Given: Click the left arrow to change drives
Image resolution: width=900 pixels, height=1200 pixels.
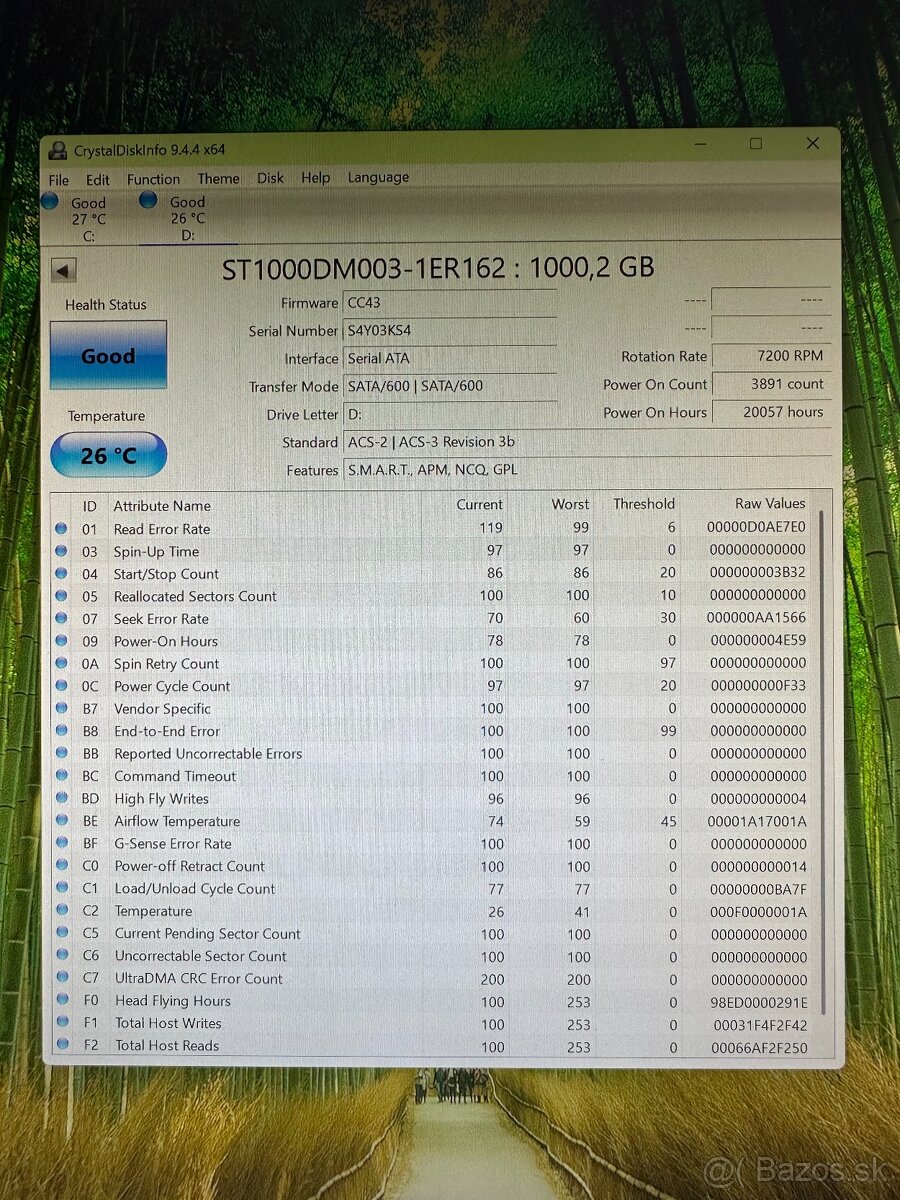Looking at the screenshot, I should [64, 270].
